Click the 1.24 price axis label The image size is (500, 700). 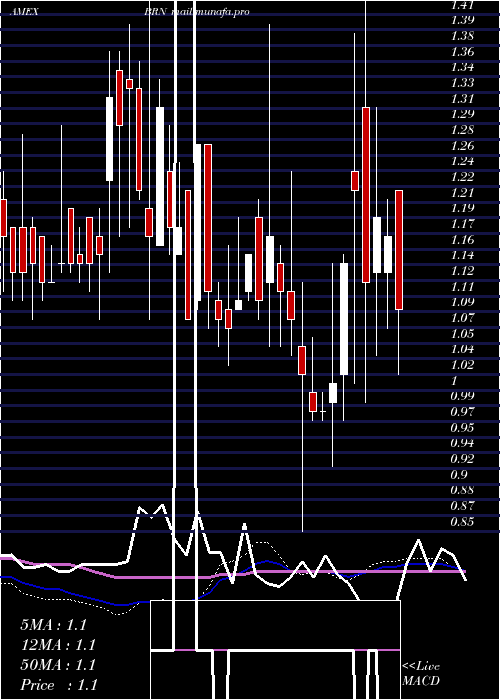[462, 161]
